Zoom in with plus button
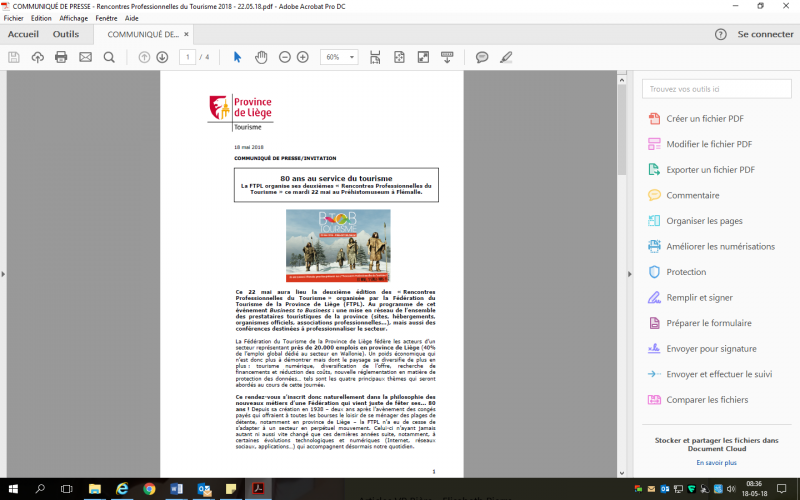The height and width of the screenshot is (500, 800). (x=303, y=57)
